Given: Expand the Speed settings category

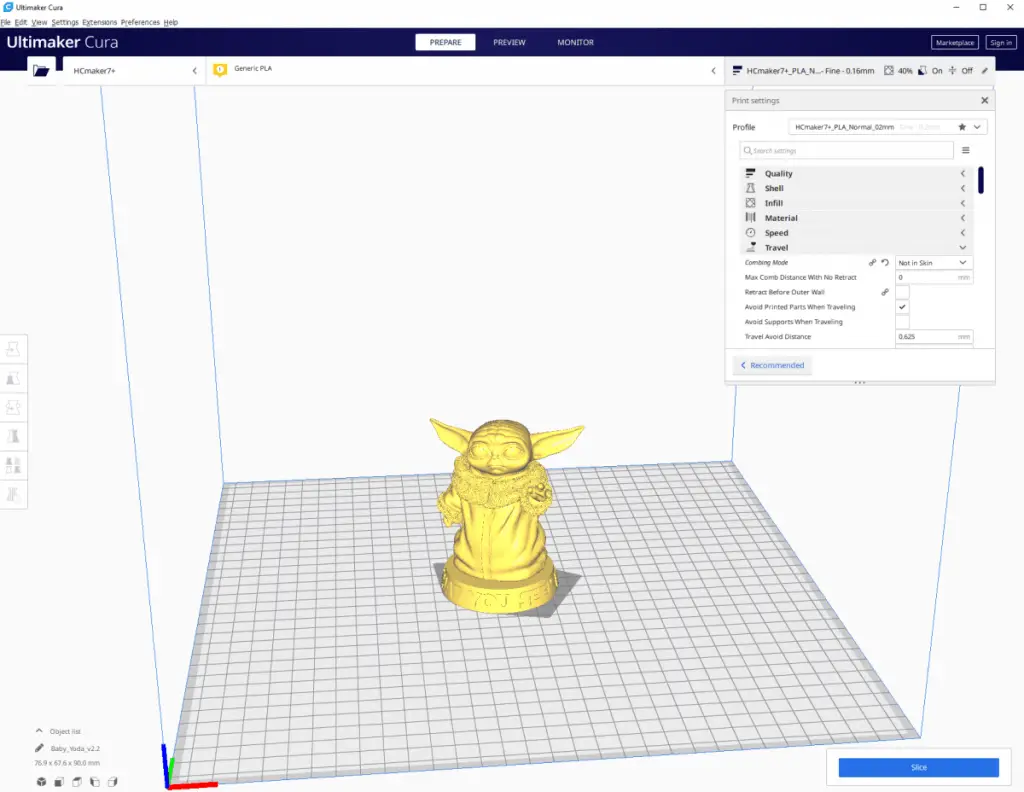Looking at the screenshot, I should [x=856, y=233].
